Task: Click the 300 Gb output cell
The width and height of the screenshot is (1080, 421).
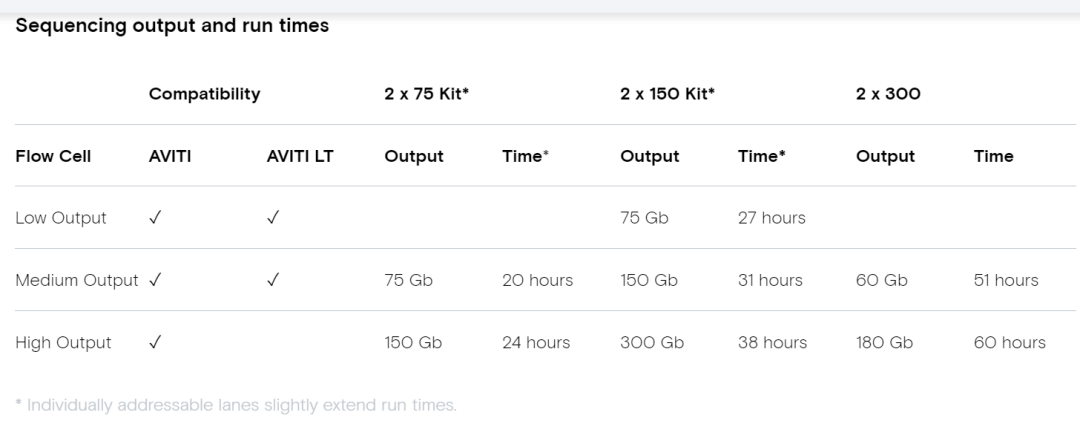Action: [x=652, y=342]
